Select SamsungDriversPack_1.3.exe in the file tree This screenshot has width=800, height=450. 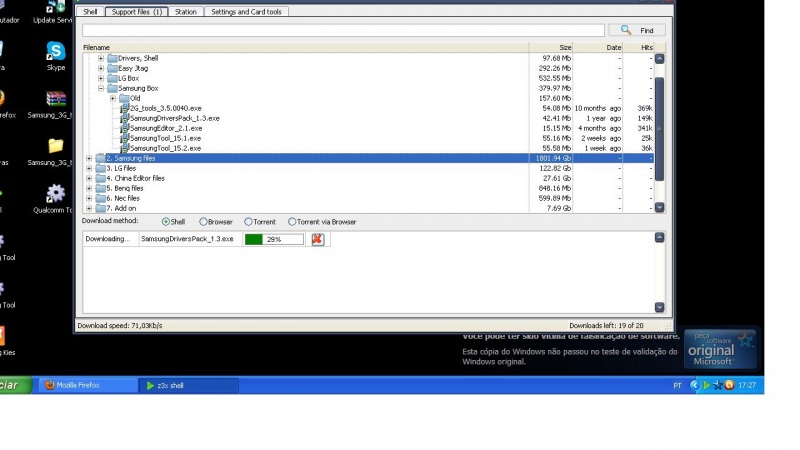click(174, 118)
